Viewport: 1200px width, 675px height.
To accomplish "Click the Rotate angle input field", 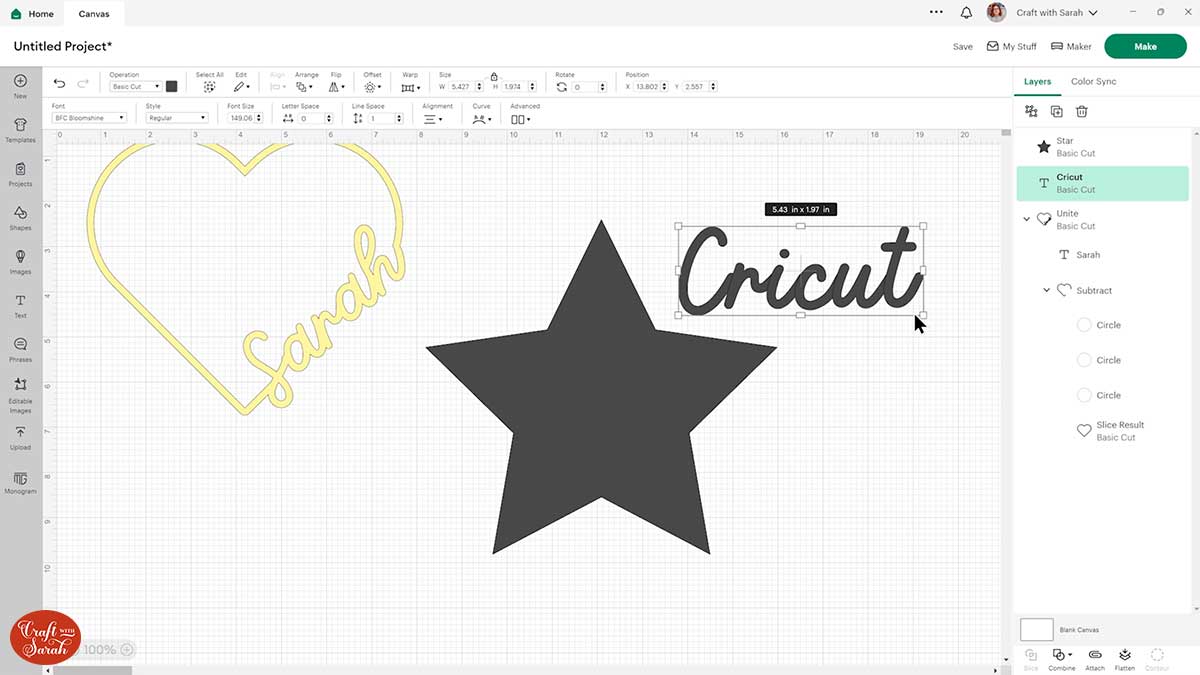I will coord(584,87).
